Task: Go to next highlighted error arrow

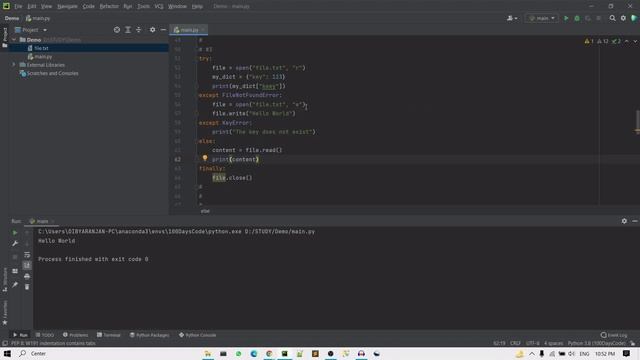Action: pyautogui.click(x=635, y=41)
